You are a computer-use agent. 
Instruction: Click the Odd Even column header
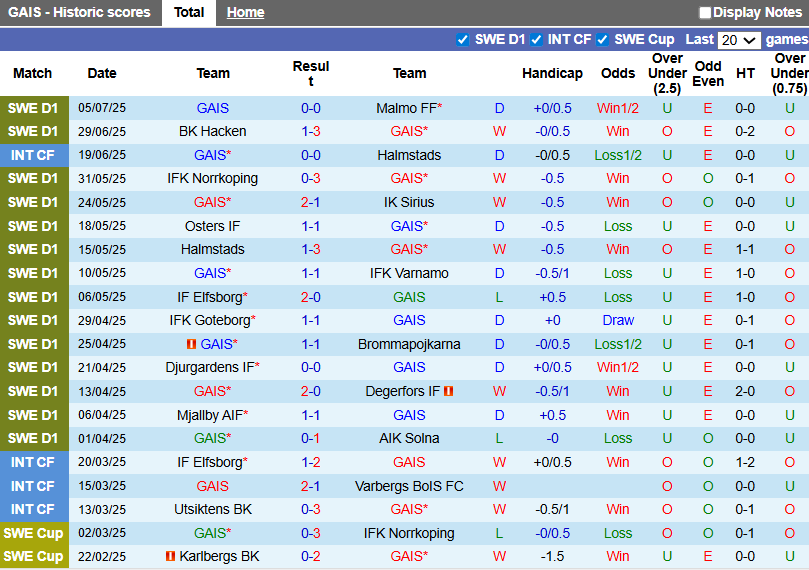pos(708,73)
